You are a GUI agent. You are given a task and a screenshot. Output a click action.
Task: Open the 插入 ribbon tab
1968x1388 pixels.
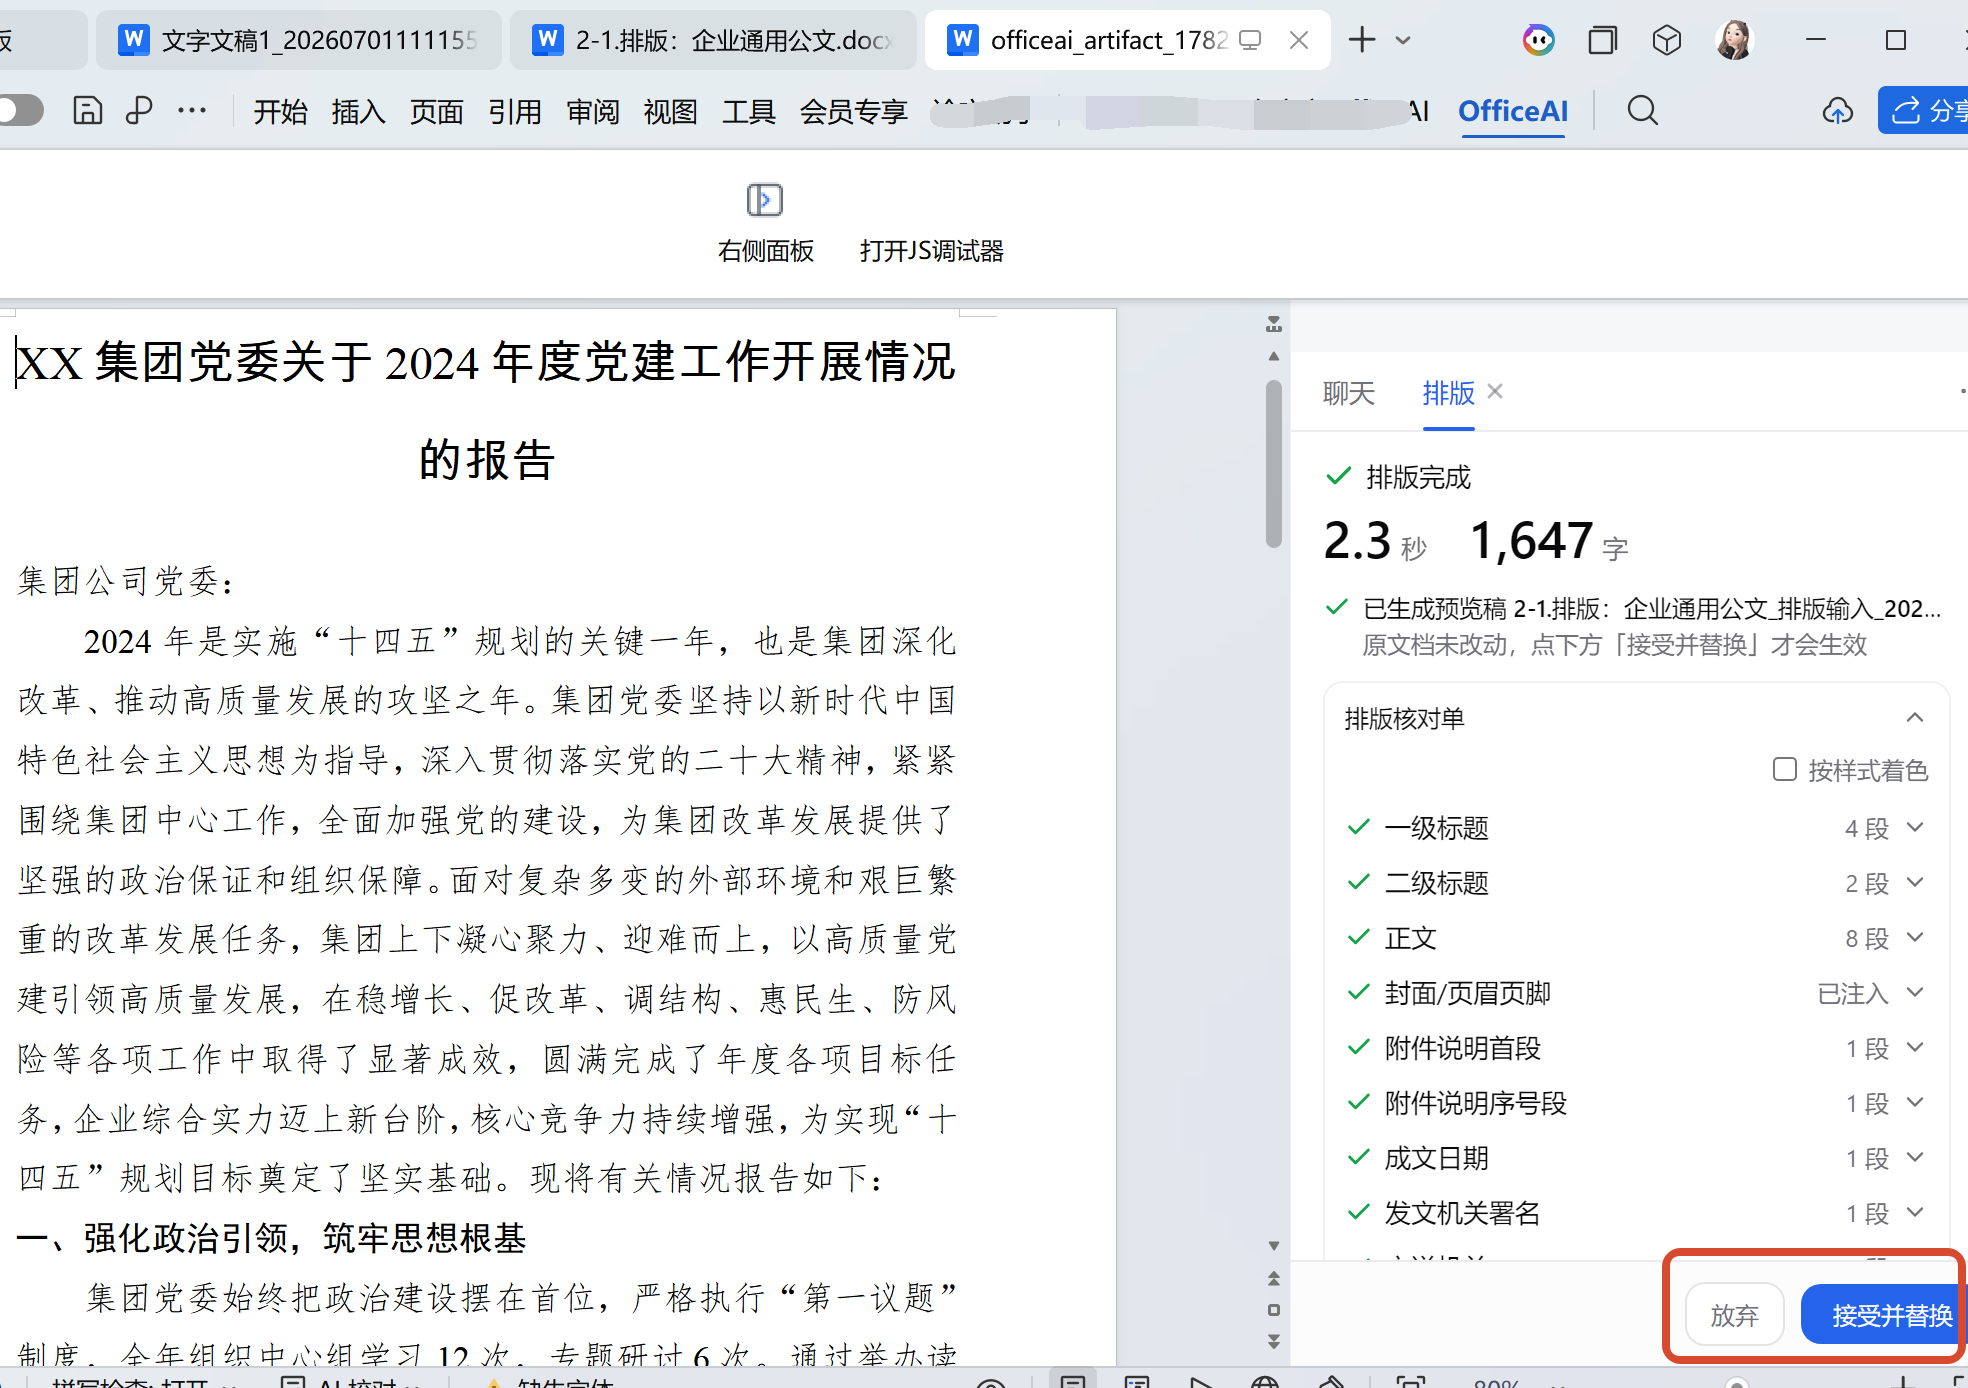point(358,111)
